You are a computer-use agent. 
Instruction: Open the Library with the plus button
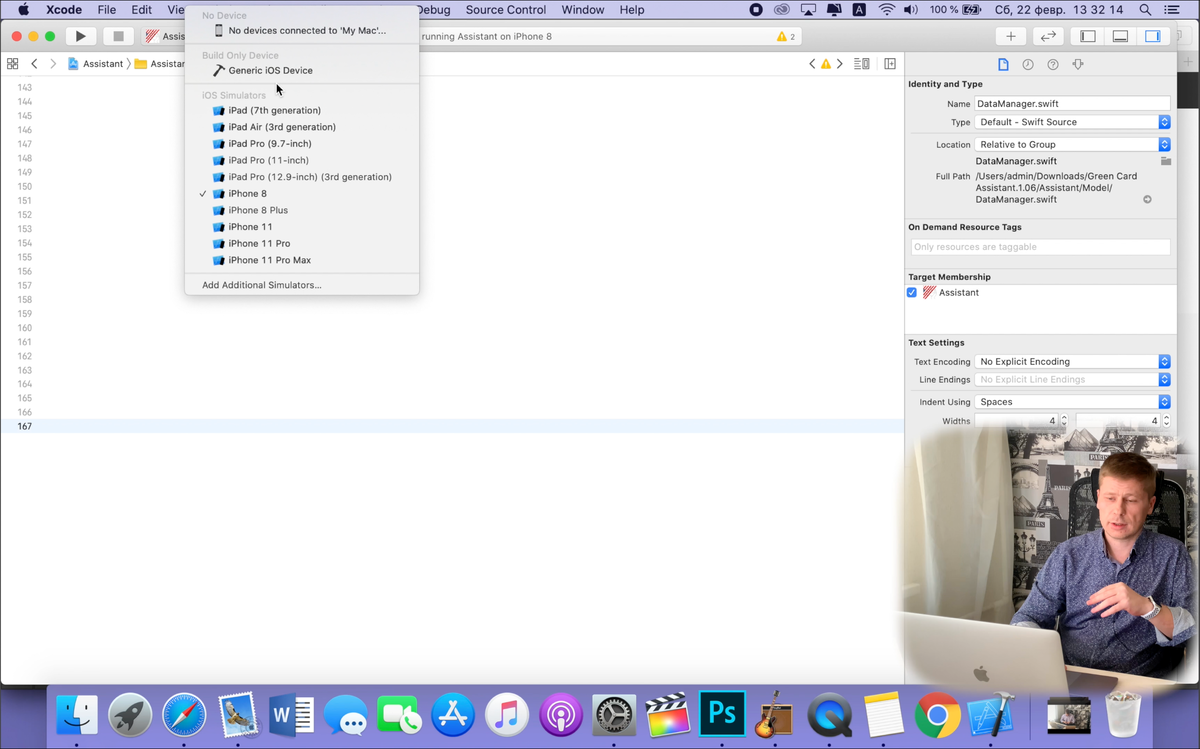coord(1011,36)
